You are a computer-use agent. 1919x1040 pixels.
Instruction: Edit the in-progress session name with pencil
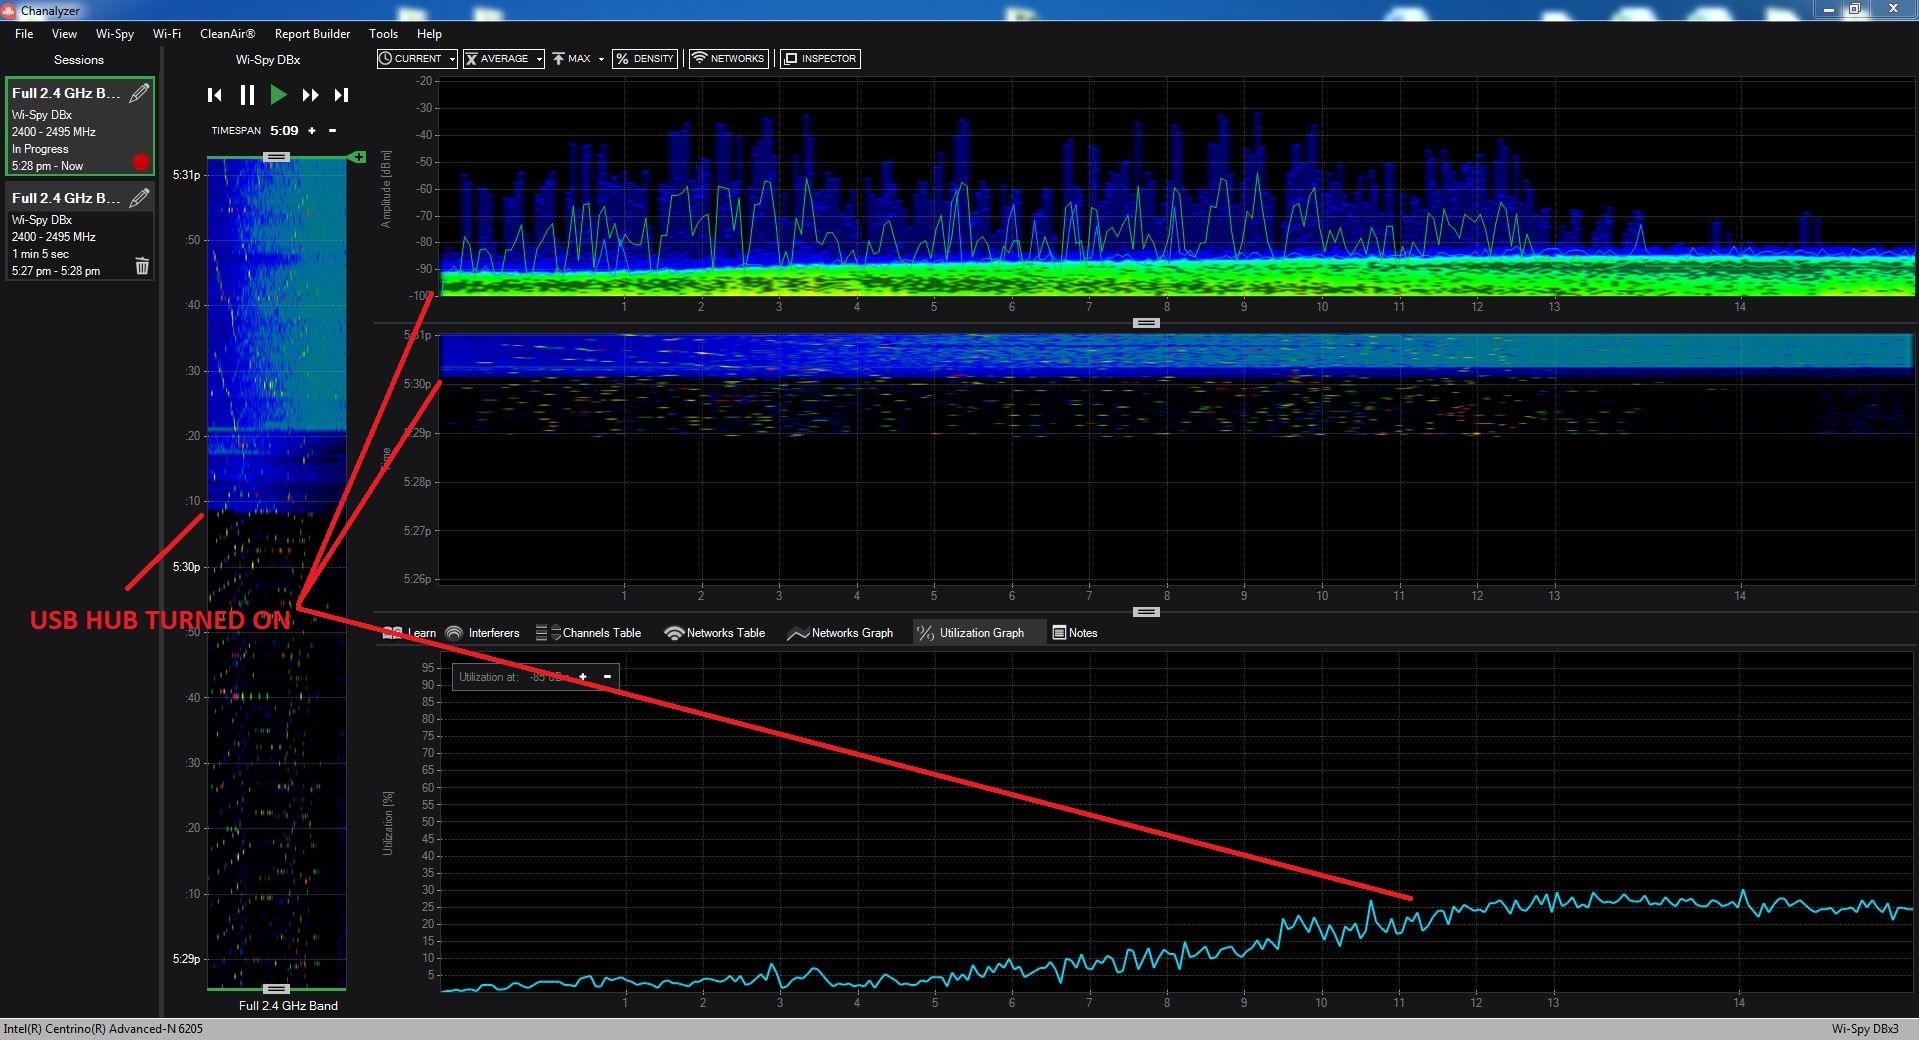[140, 93]
